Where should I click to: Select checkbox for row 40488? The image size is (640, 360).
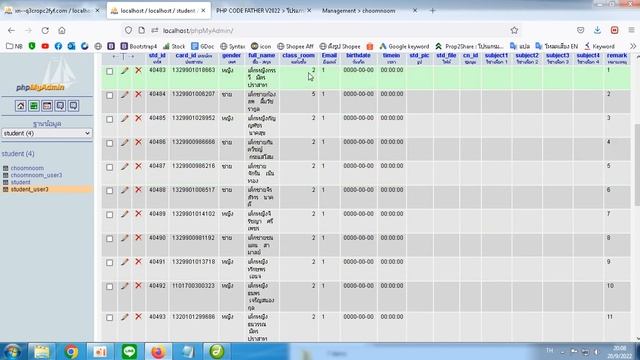tap(109, 191)
